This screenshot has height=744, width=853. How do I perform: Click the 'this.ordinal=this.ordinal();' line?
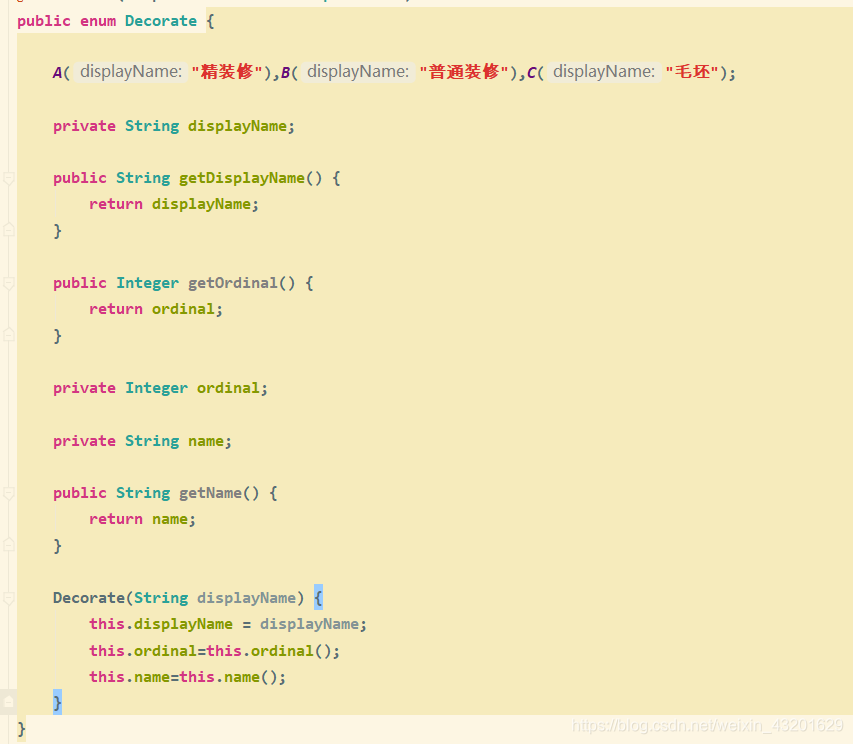coord(215,651)
